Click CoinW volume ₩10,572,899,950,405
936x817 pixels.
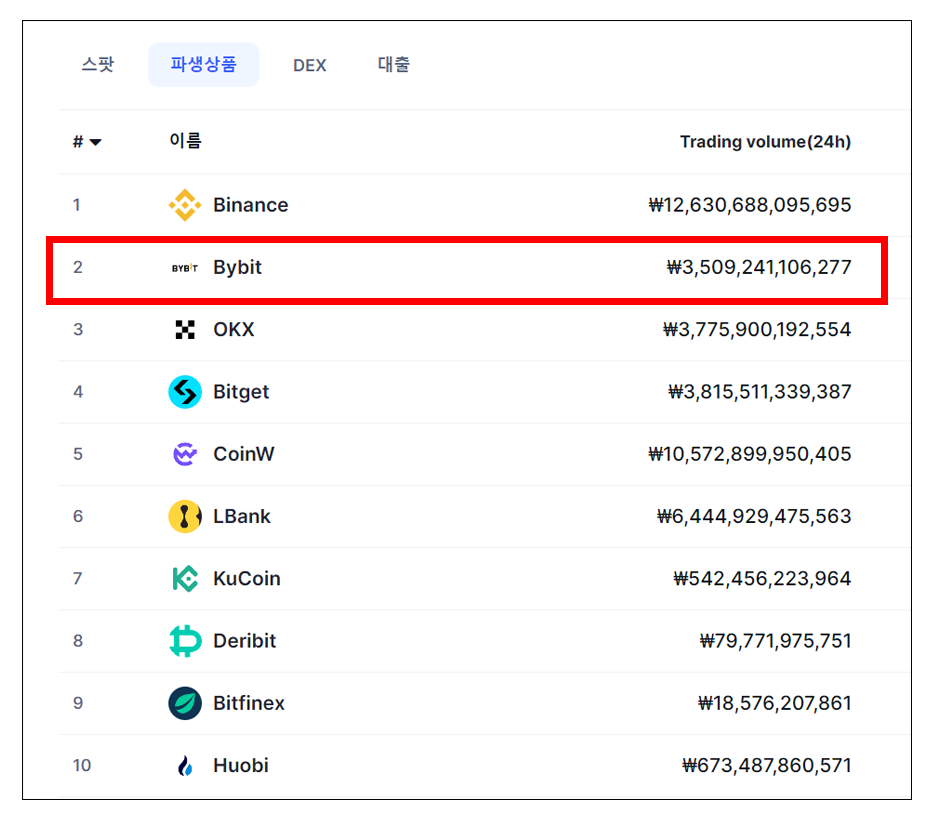tap(750, 454)
